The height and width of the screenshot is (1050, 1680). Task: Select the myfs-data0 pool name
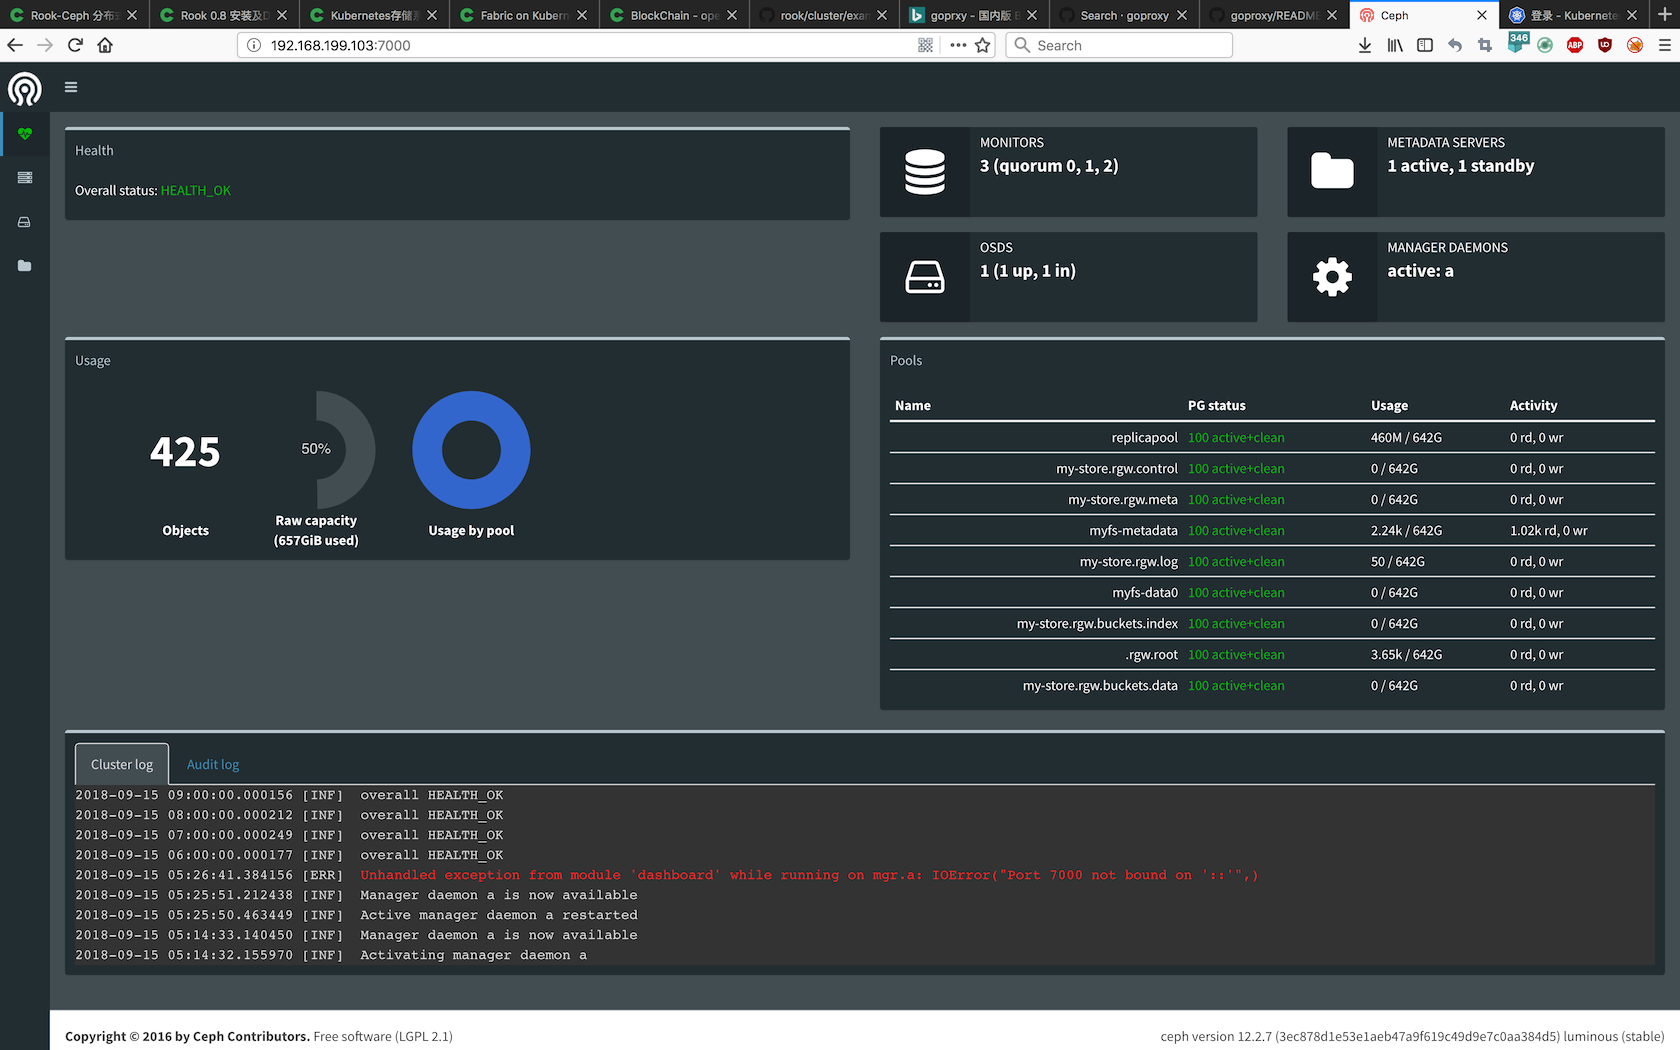coord(1145,592)
